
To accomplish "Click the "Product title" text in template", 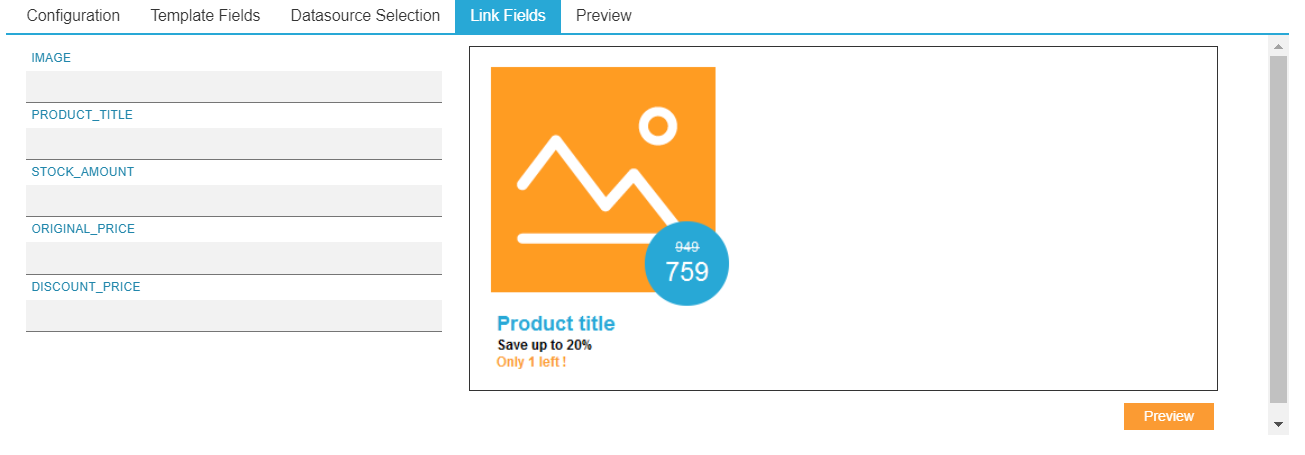I will tap(556, 324).
